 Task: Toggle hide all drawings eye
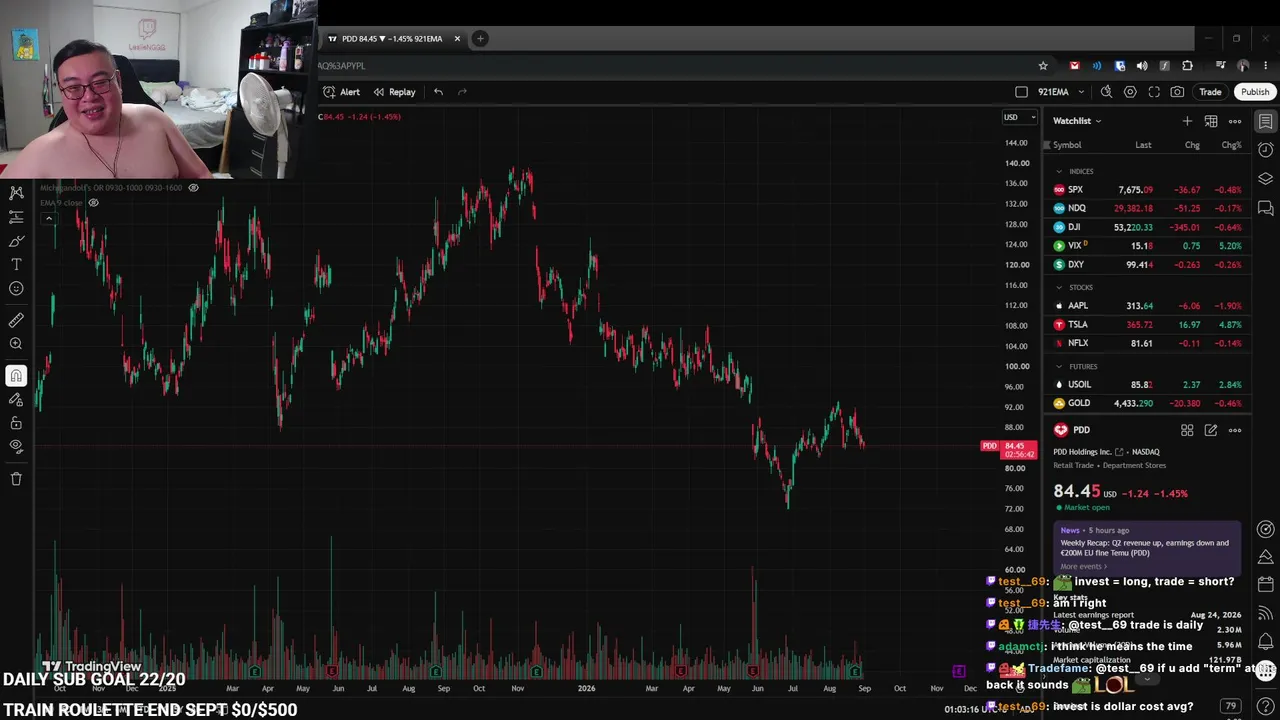(x=16, y=446)
